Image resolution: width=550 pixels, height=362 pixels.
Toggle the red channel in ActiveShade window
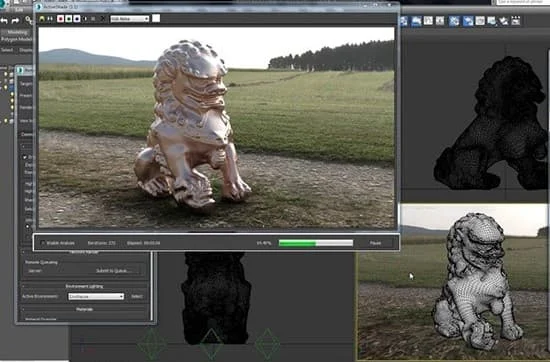coord(60,19)
